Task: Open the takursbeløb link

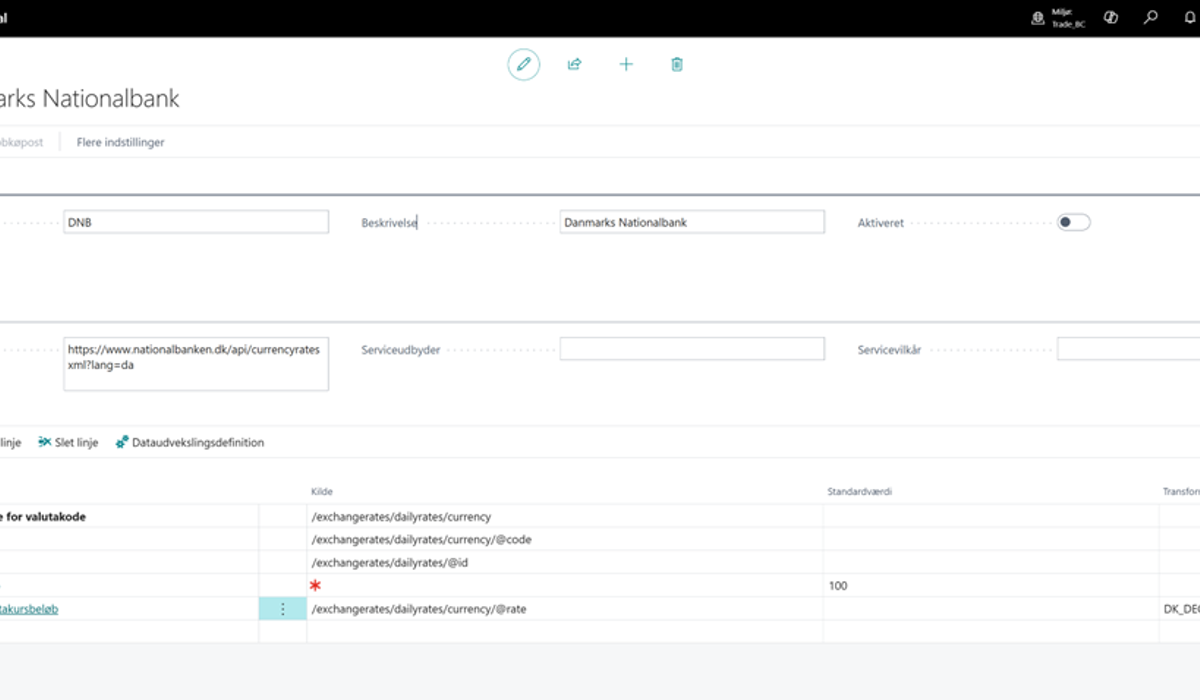Action: (x=29, y=609)
